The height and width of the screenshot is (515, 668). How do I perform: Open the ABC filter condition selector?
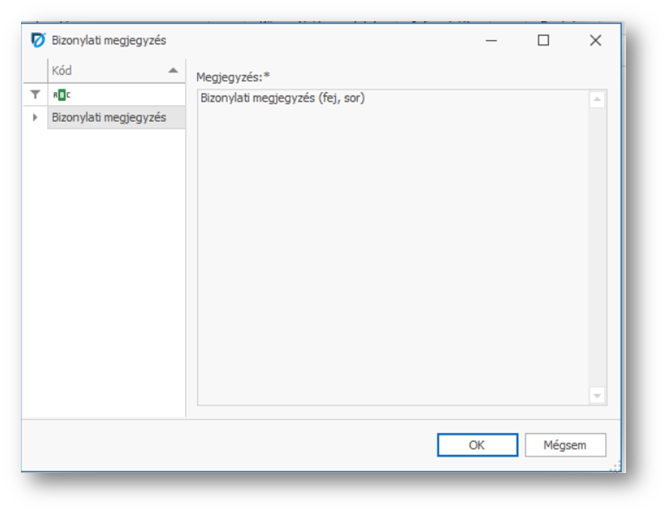(x=62, y=94)
